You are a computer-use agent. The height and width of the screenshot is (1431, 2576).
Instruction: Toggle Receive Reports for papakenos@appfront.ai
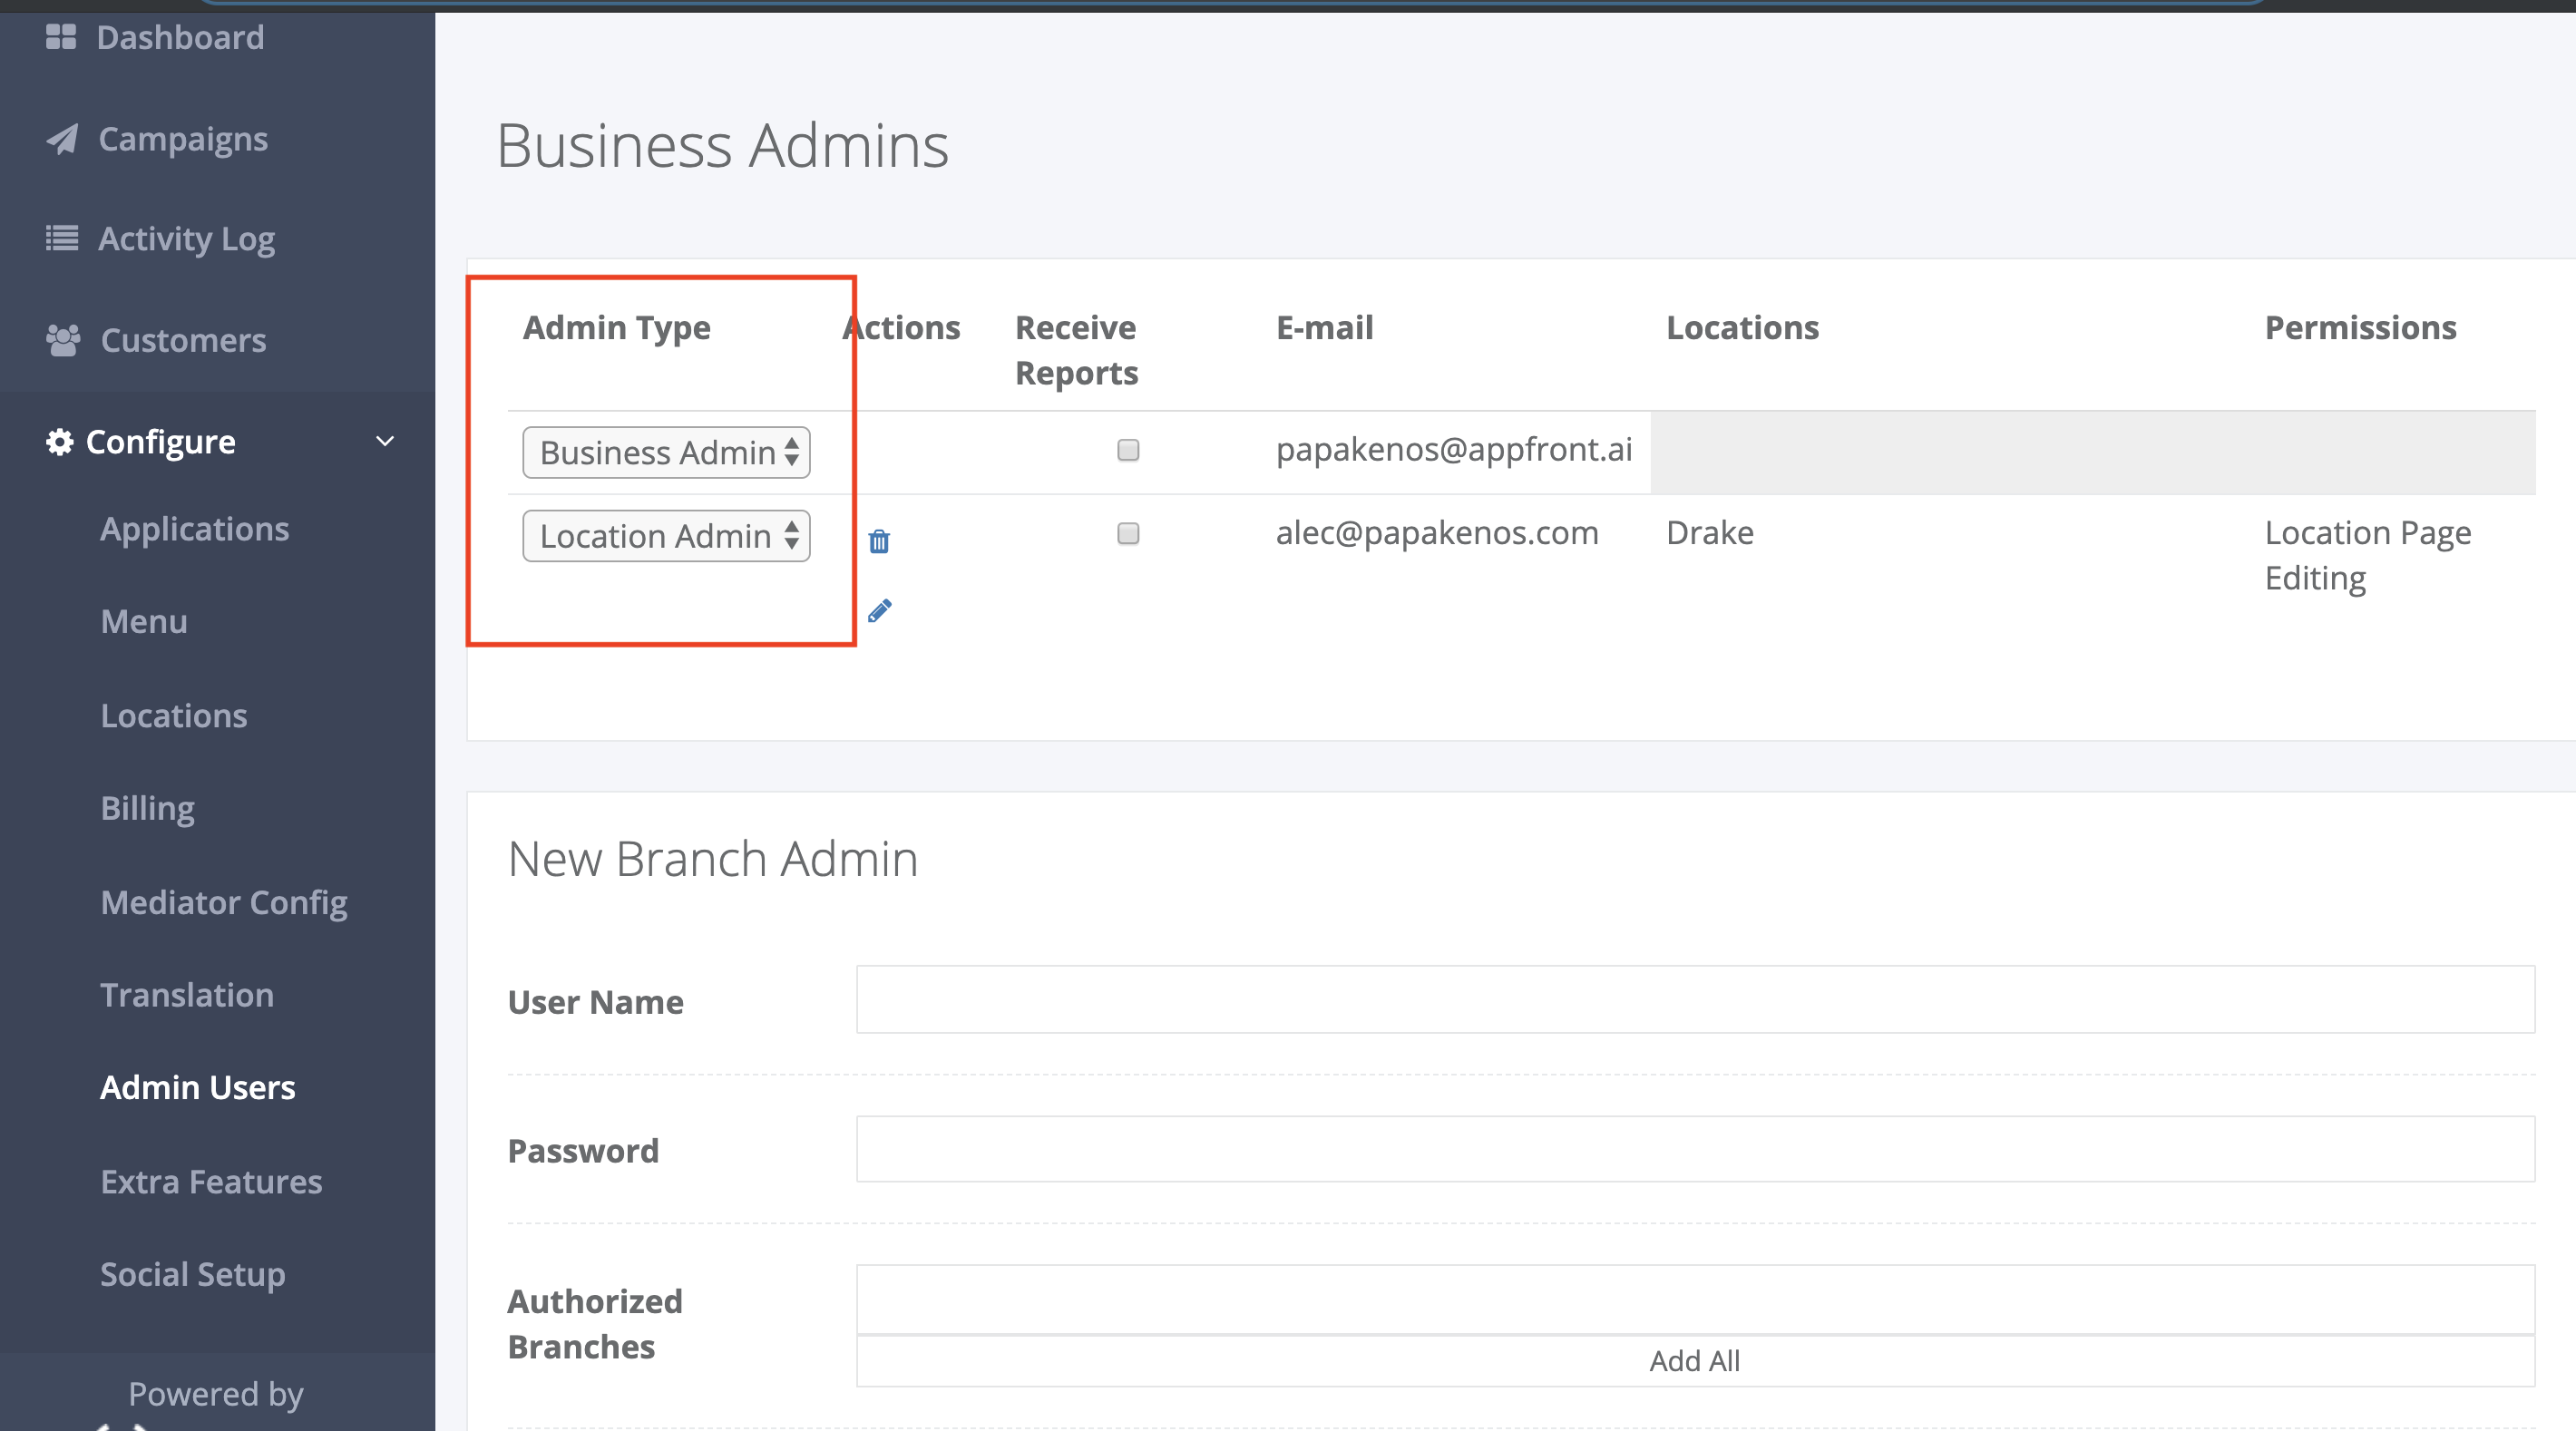[1128, 450]
